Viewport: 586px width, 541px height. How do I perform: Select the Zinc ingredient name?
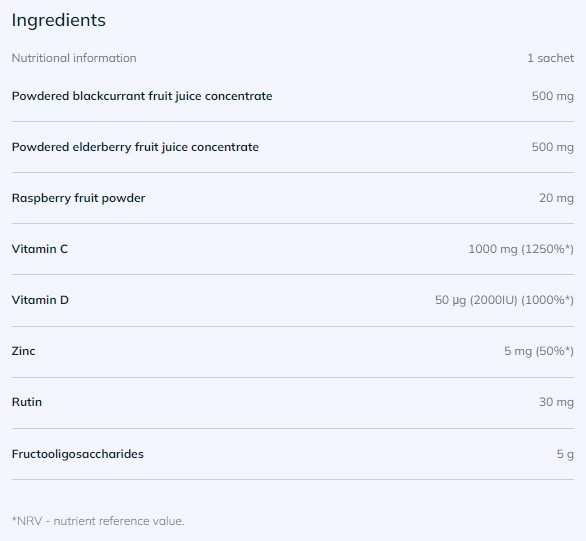24,351
